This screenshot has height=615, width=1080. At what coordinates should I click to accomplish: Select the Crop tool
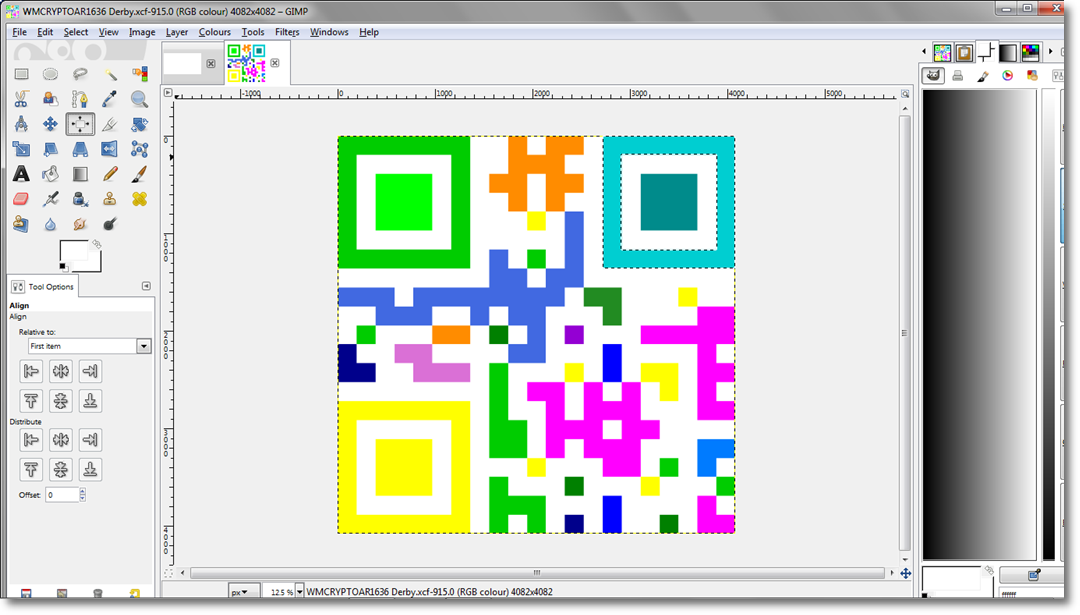point(110,124)
